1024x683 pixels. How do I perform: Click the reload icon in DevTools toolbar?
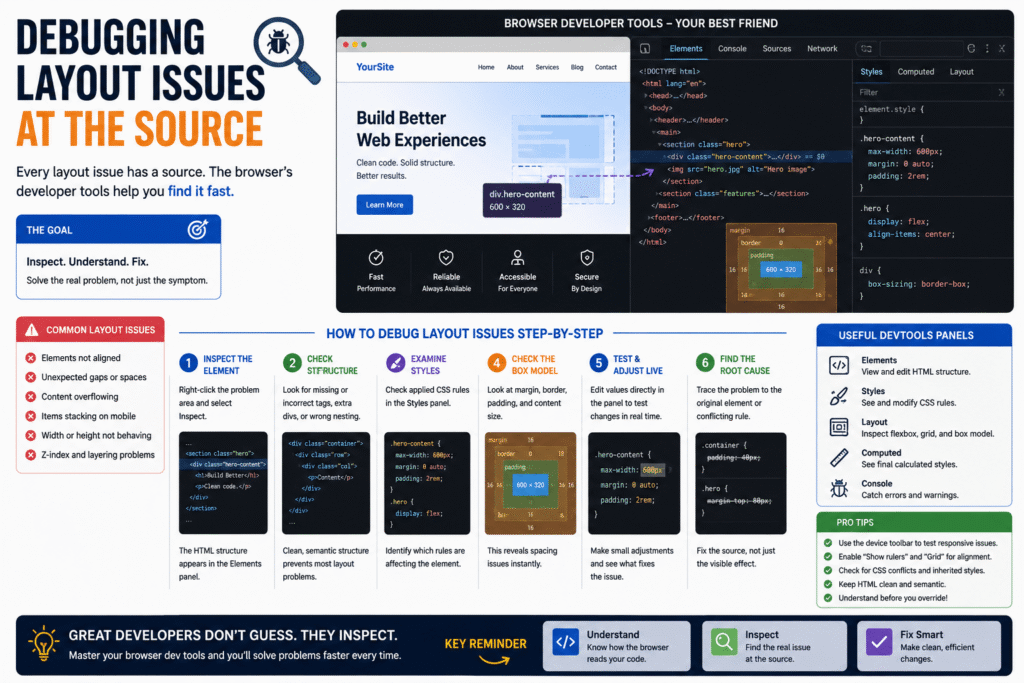click(x=971, y=48)
